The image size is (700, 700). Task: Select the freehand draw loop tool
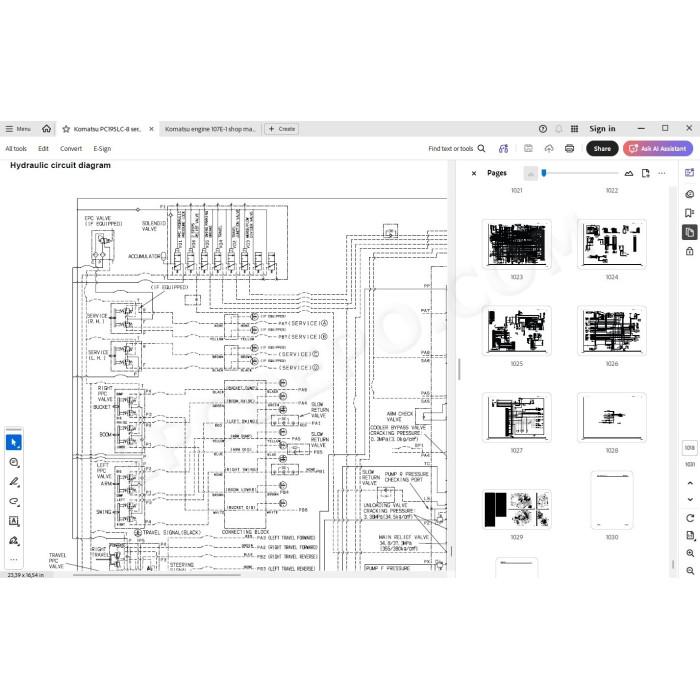point(14,501)
